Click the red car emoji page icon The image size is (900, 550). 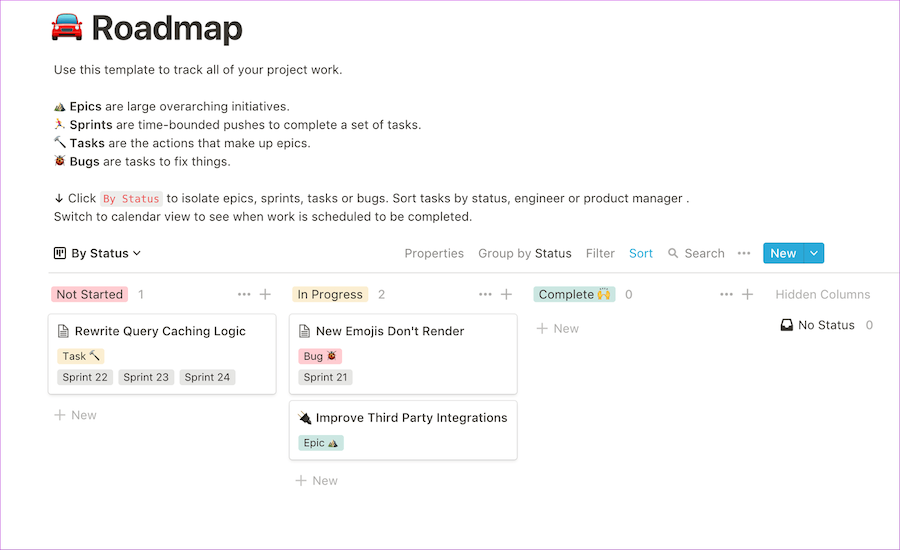click(68, 28)
